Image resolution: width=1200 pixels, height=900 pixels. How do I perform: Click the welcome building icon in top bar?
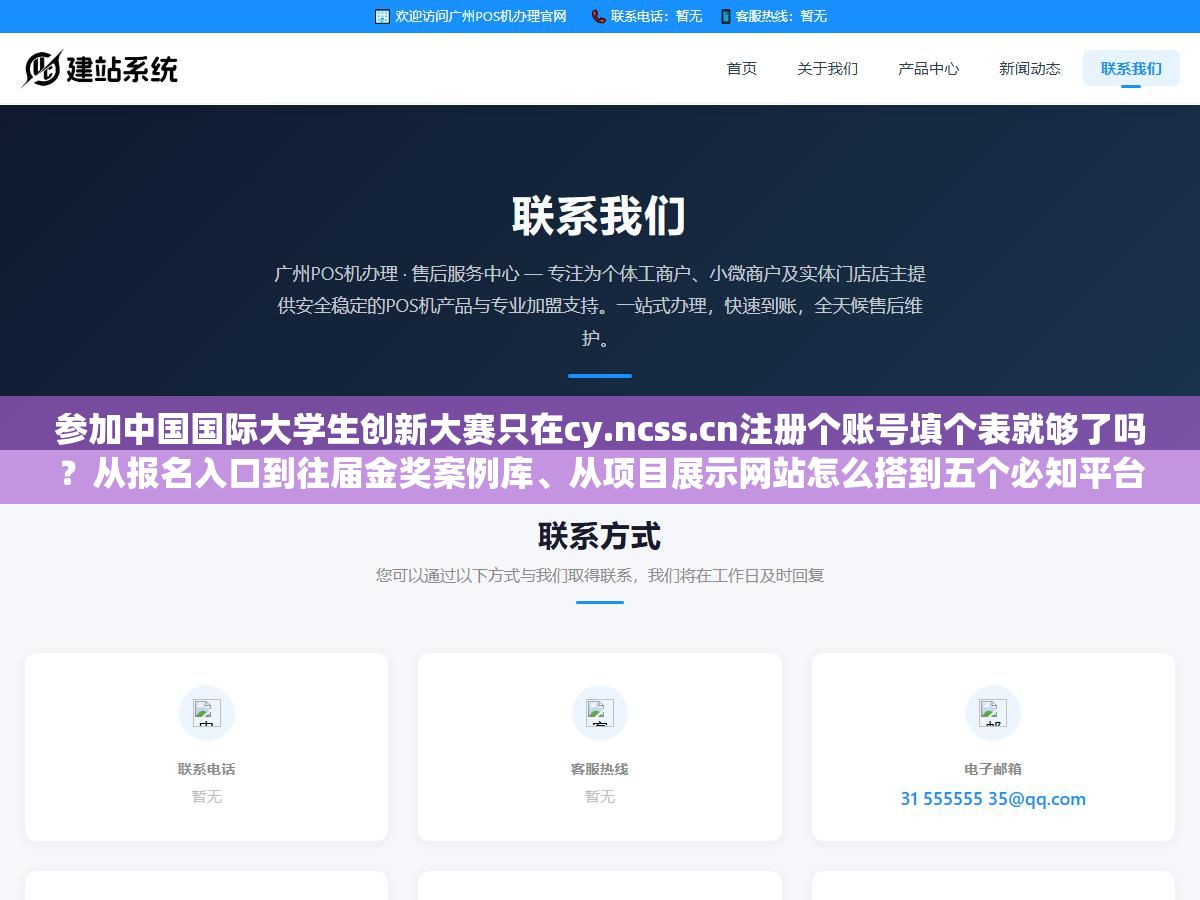point(382,16)
